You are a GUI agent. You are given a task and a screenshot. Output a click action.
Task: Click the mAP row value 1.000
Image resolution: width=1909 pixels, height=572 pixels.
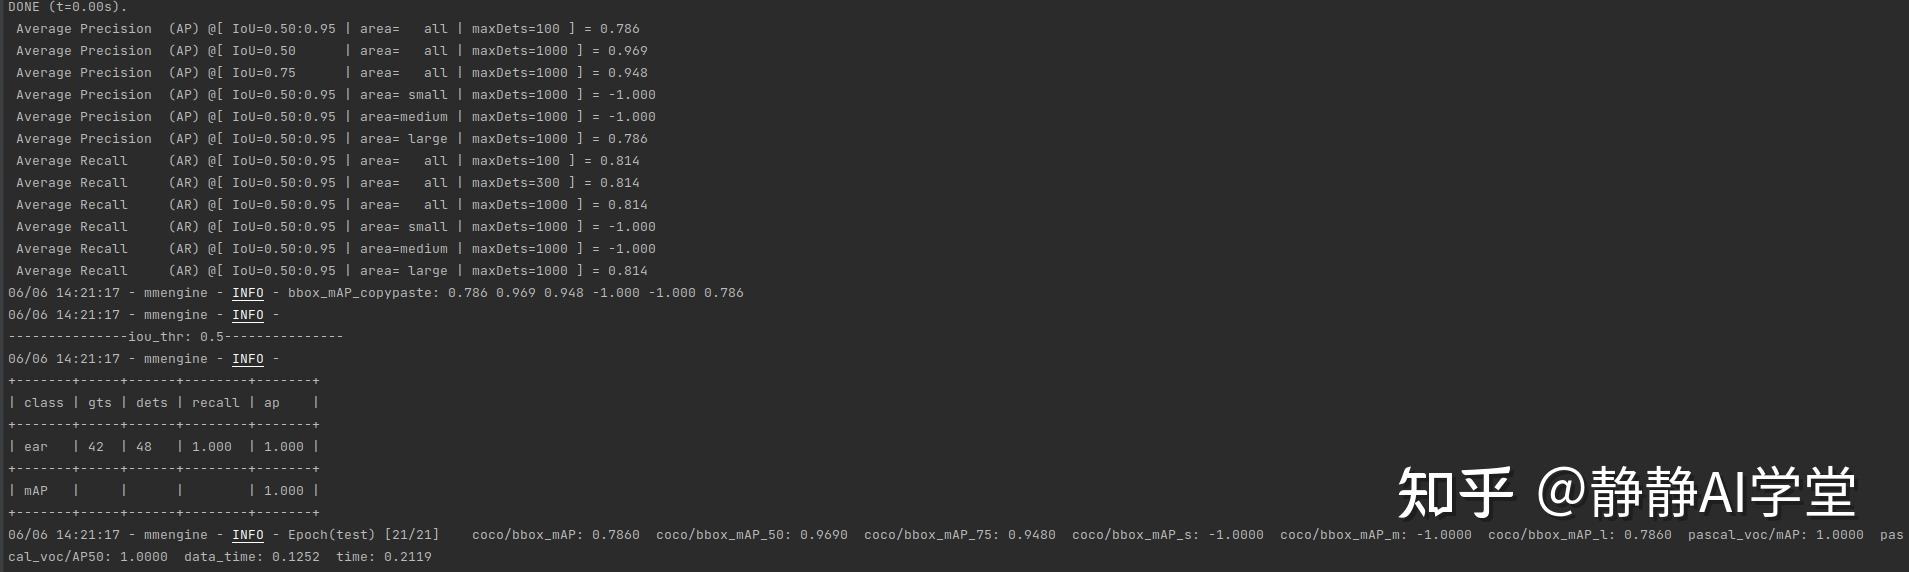tap(284, 491)
